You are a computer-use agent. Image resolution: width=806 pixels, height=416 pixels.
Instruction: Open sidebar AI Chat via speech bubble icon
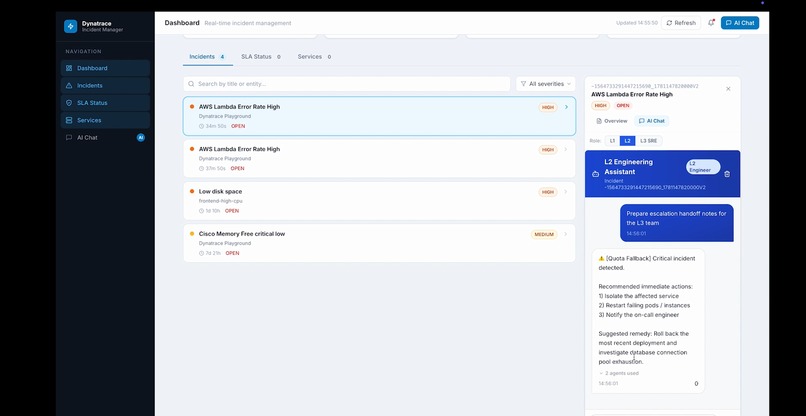(x=69, y=138)
